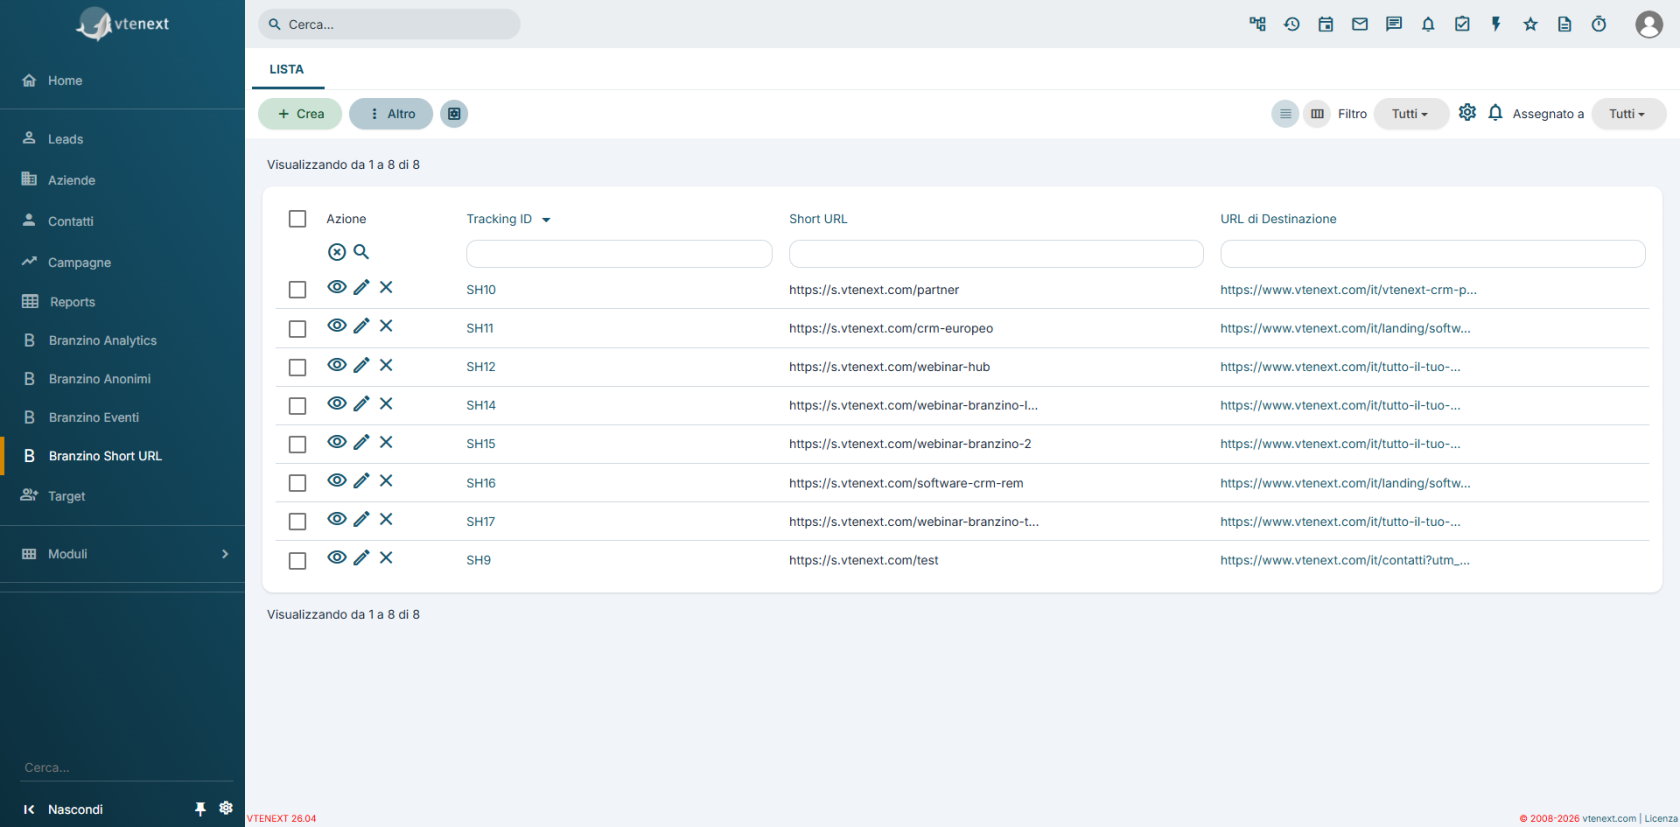Open destination URL of SH9 row
This screenshot has height=827, width=1680.
[1345, 560]
